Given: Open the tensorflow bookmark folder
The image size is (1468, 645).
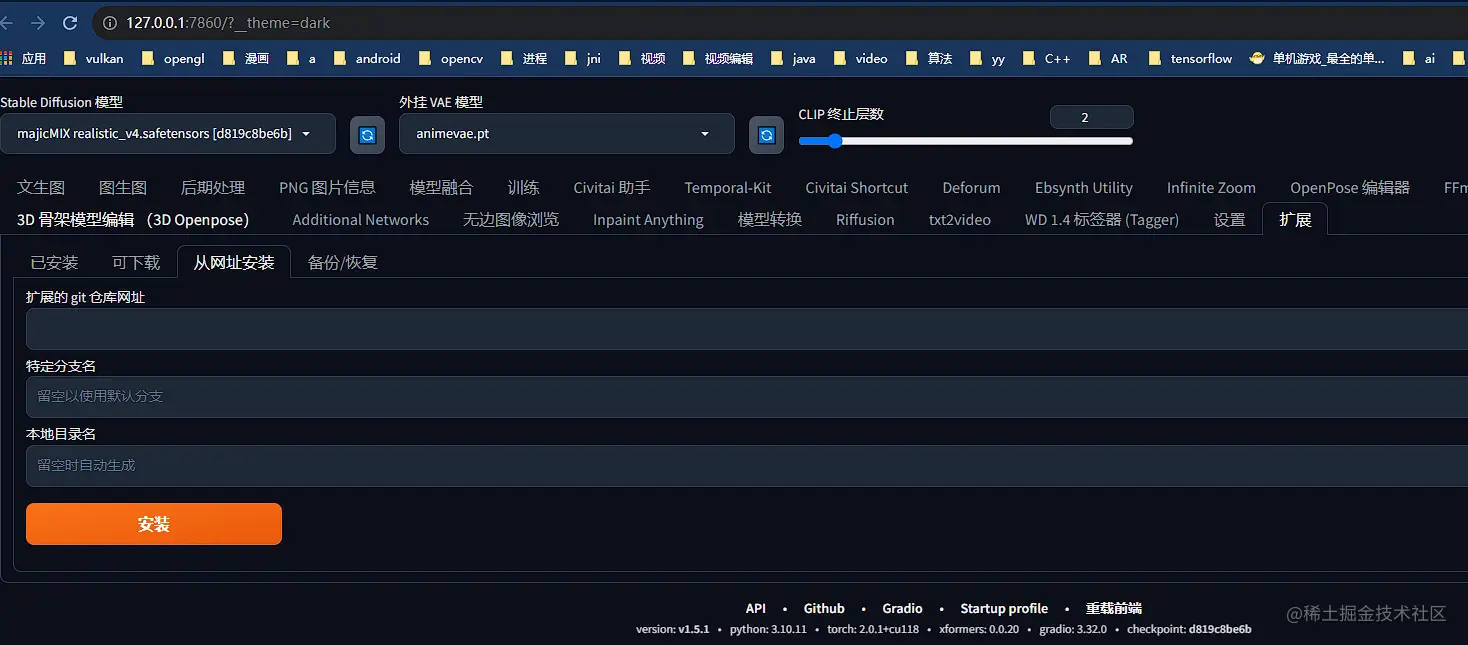Looking at the screenshot, I should (x=1190, y=59).
